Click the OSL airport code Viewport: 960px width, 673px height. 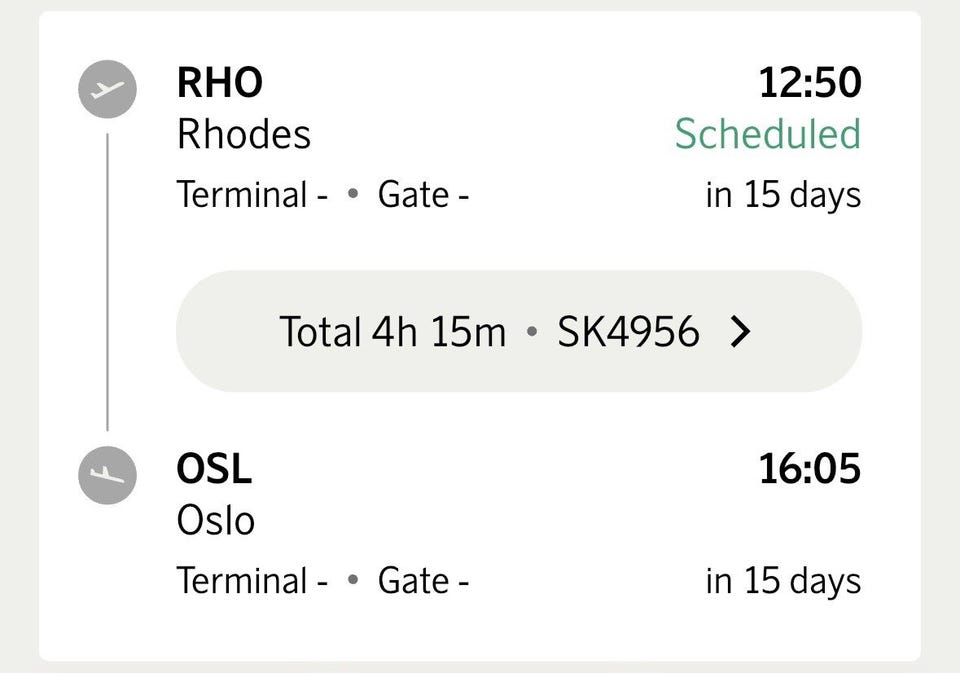pos(214,469)
